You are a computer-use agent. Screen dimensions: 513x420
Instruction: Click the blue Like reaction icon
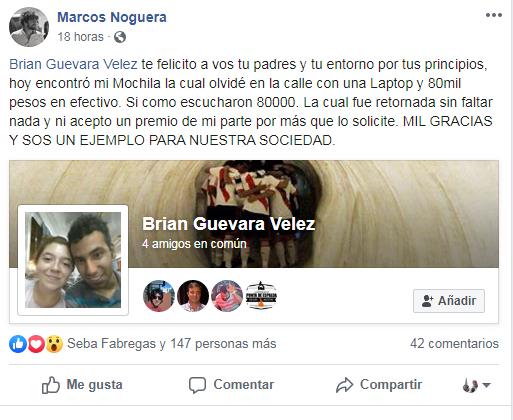pyautogui.click(x=18, y=344)
